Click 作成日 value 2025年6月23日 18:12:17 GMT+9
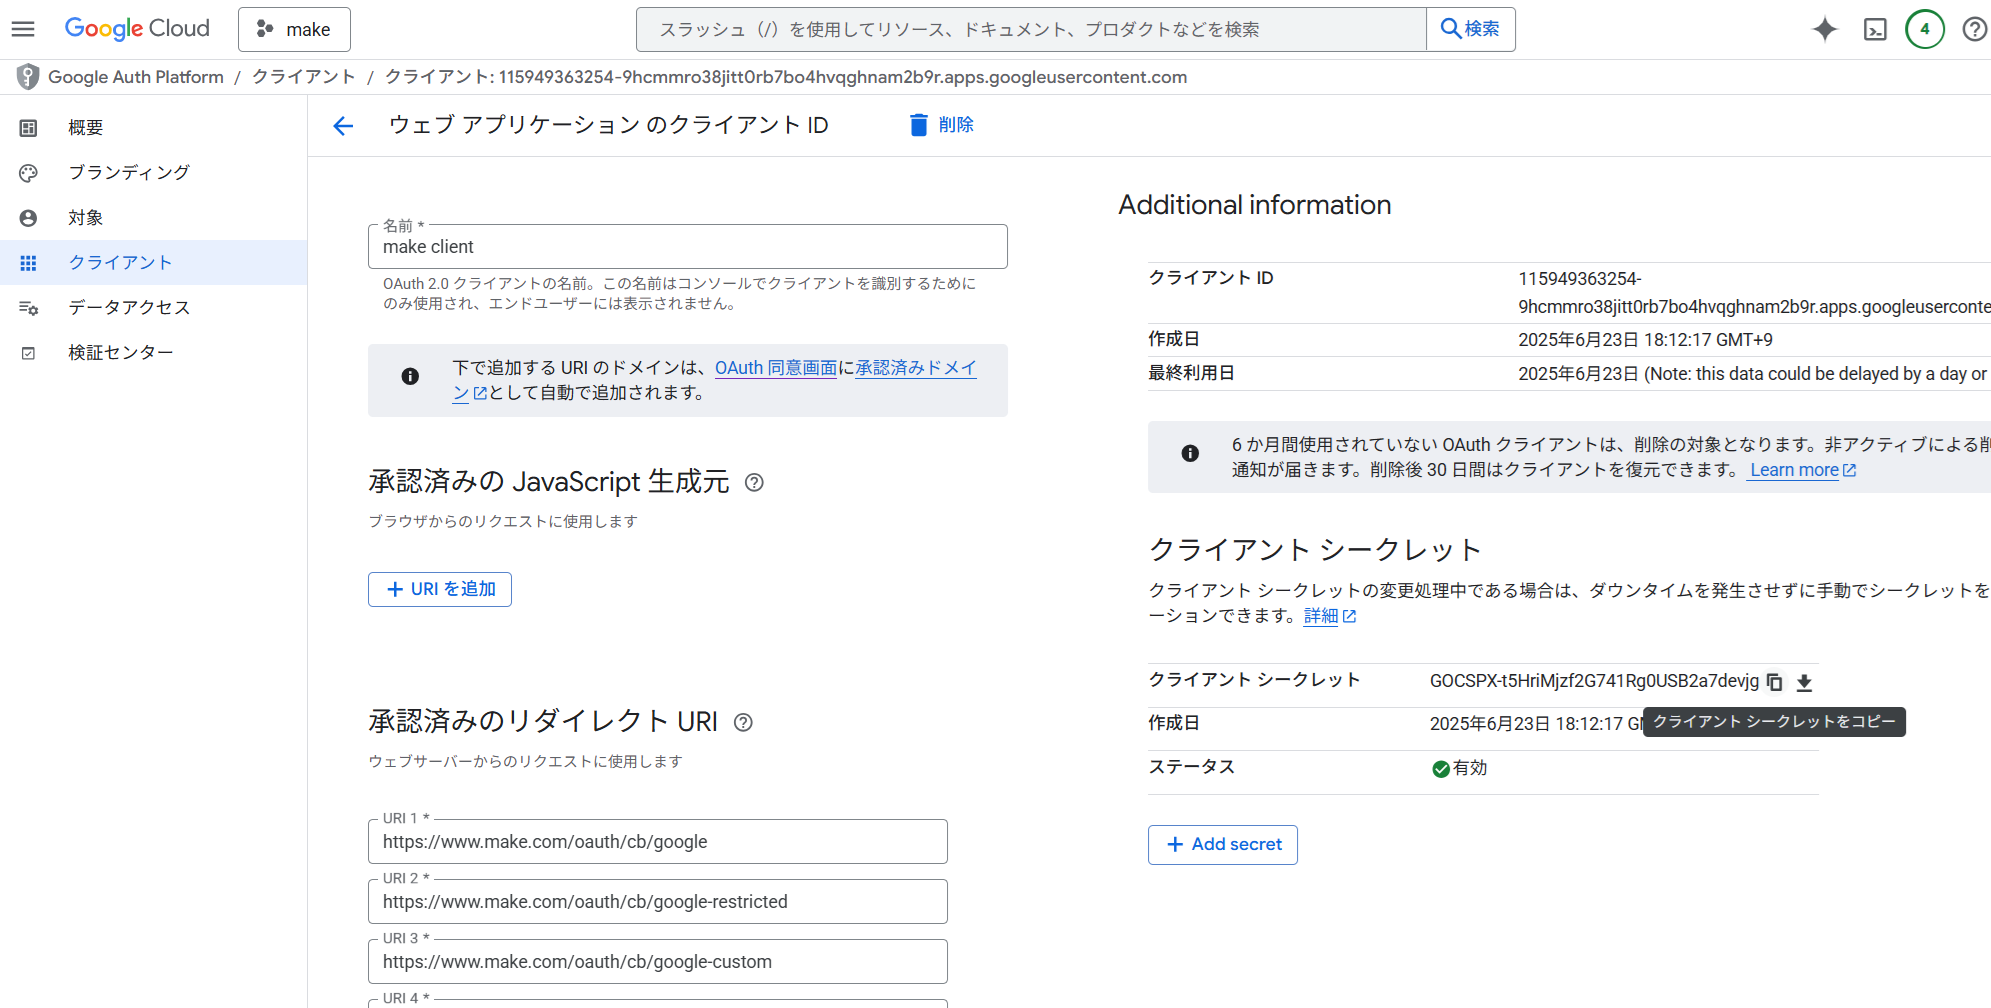The width and height of the screenshot is (1991, 1008). pyautogui.click(x=1645, y=340)
